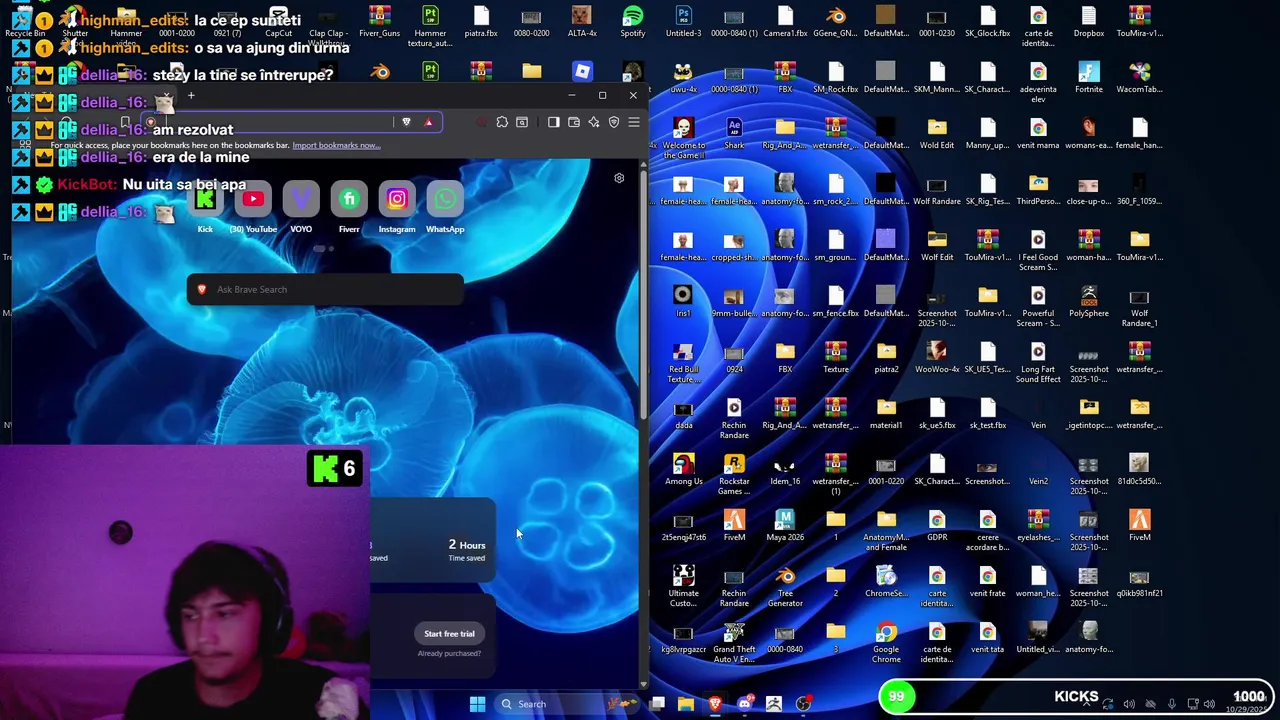Select I Feel Good Scream sound file
Screen dimensions: 1280x720
(1038, 249)
